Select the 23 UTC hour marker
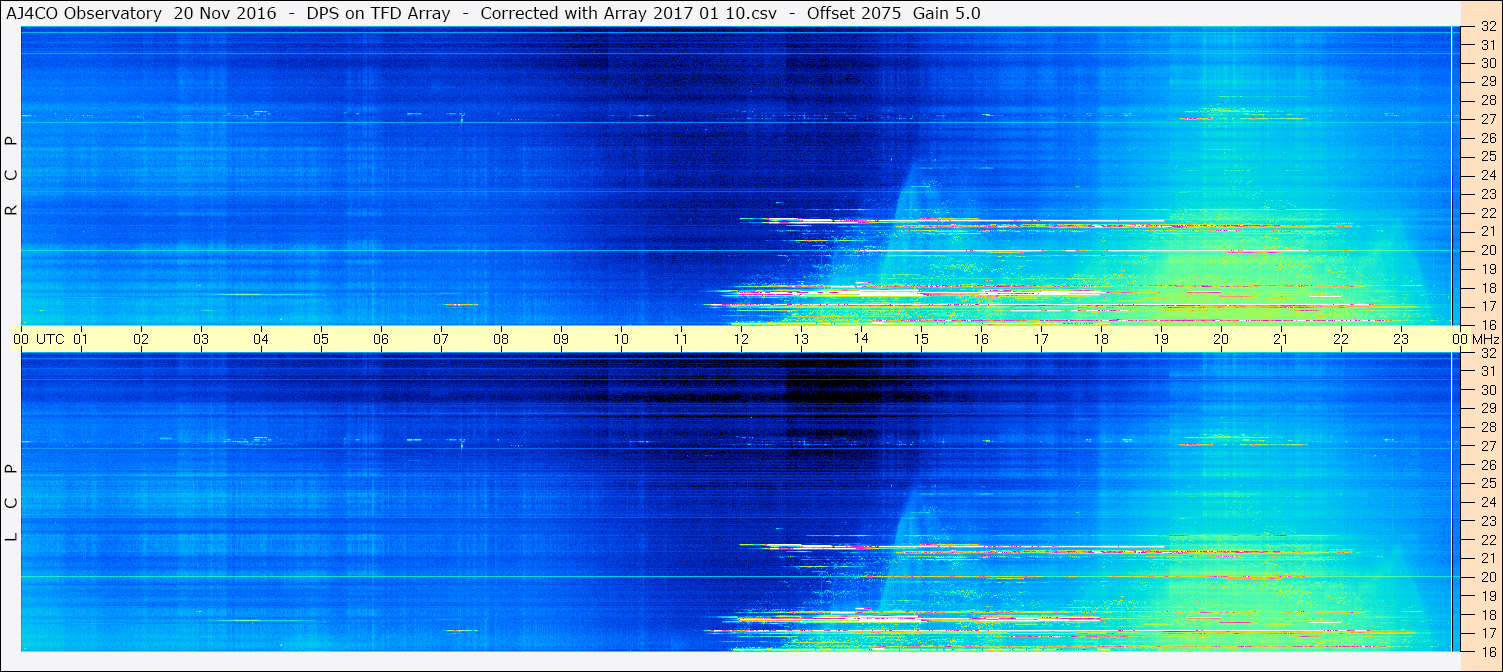This screenshot has width=1503, height=672. tap(1401, 339)
